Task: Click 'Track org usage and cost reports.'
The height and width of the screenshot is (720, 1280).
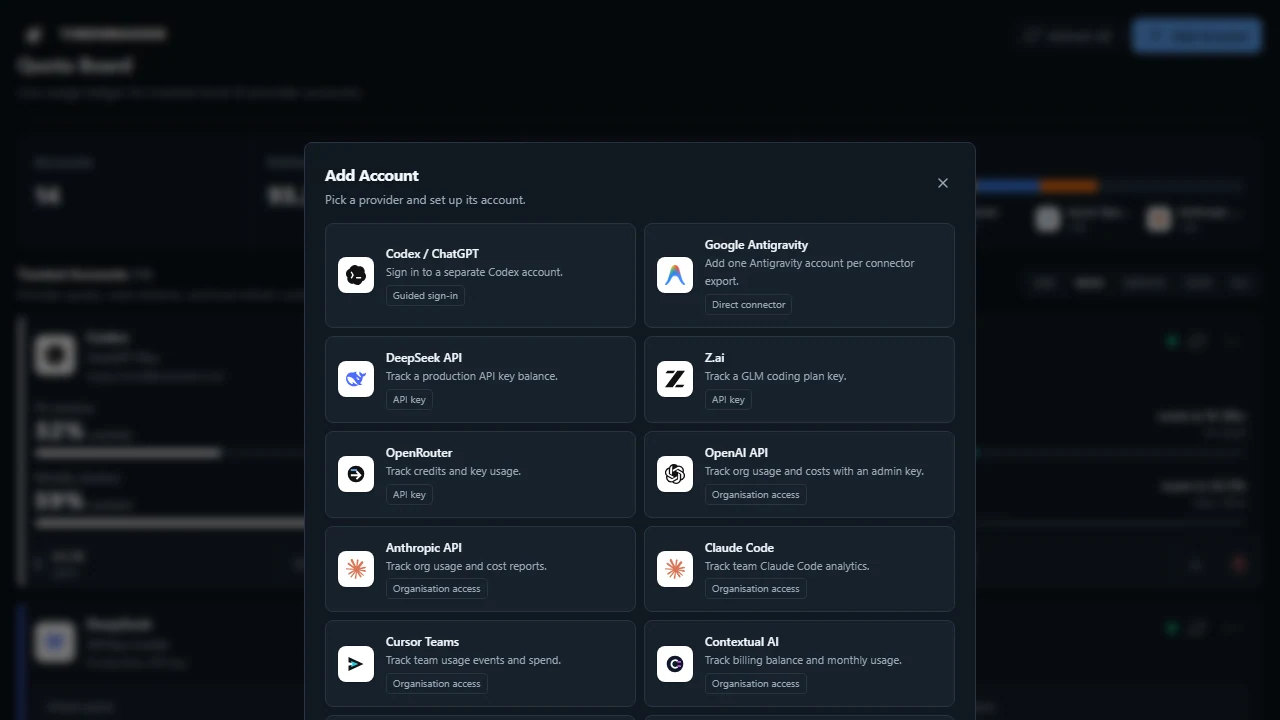Action: 466,566
